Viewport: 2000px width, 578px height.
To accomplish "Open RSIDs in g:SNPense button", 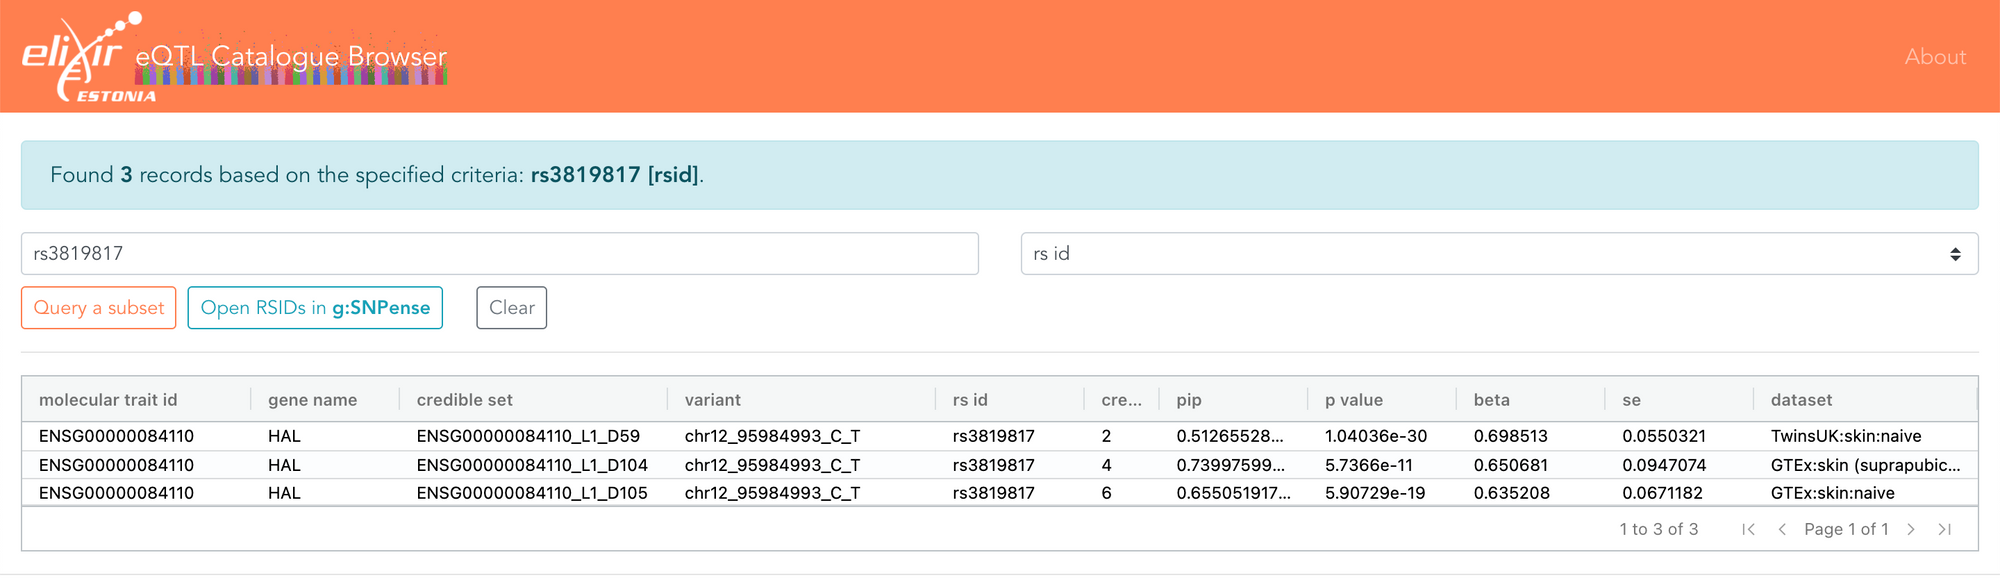I will (x=315, y=308).
